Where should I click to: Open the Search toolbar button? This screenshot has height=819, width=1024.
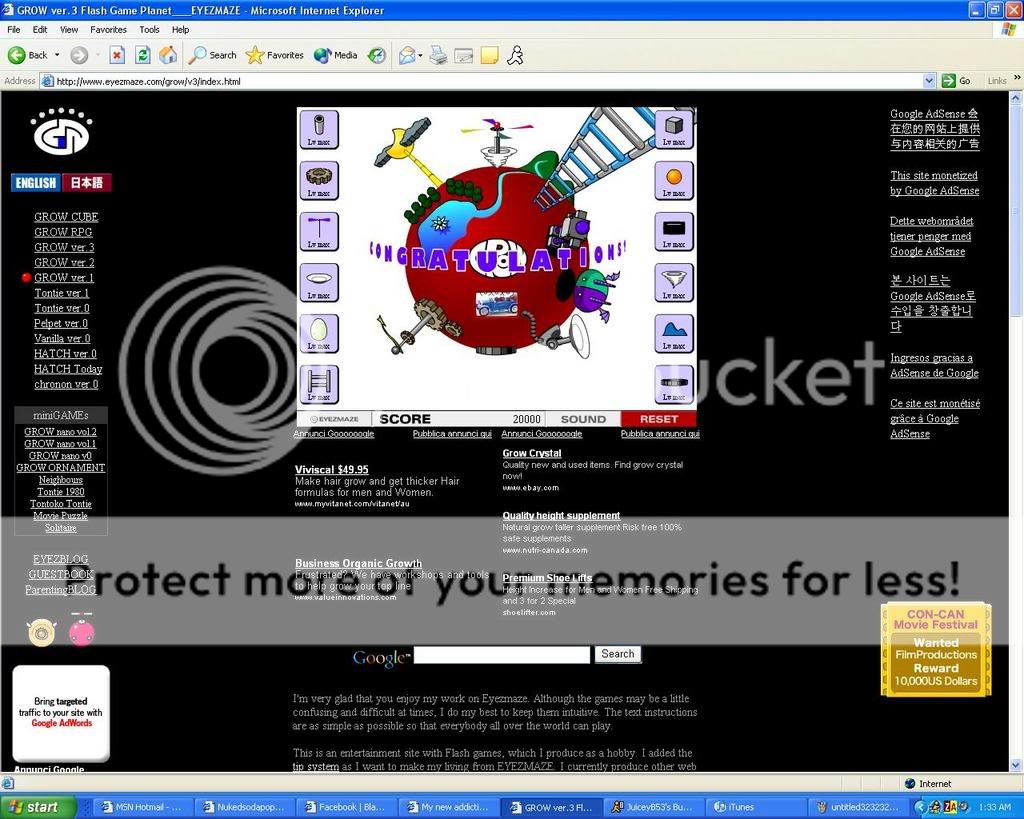point(212,56)
